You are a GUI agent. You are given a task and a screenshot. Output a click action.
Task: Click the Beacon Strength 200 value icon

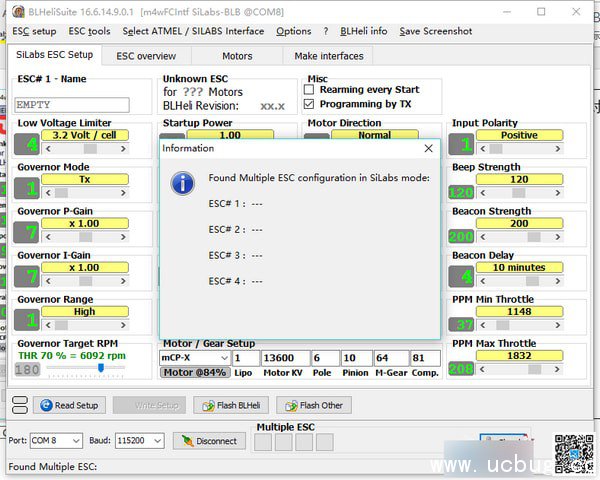[461, 235]
